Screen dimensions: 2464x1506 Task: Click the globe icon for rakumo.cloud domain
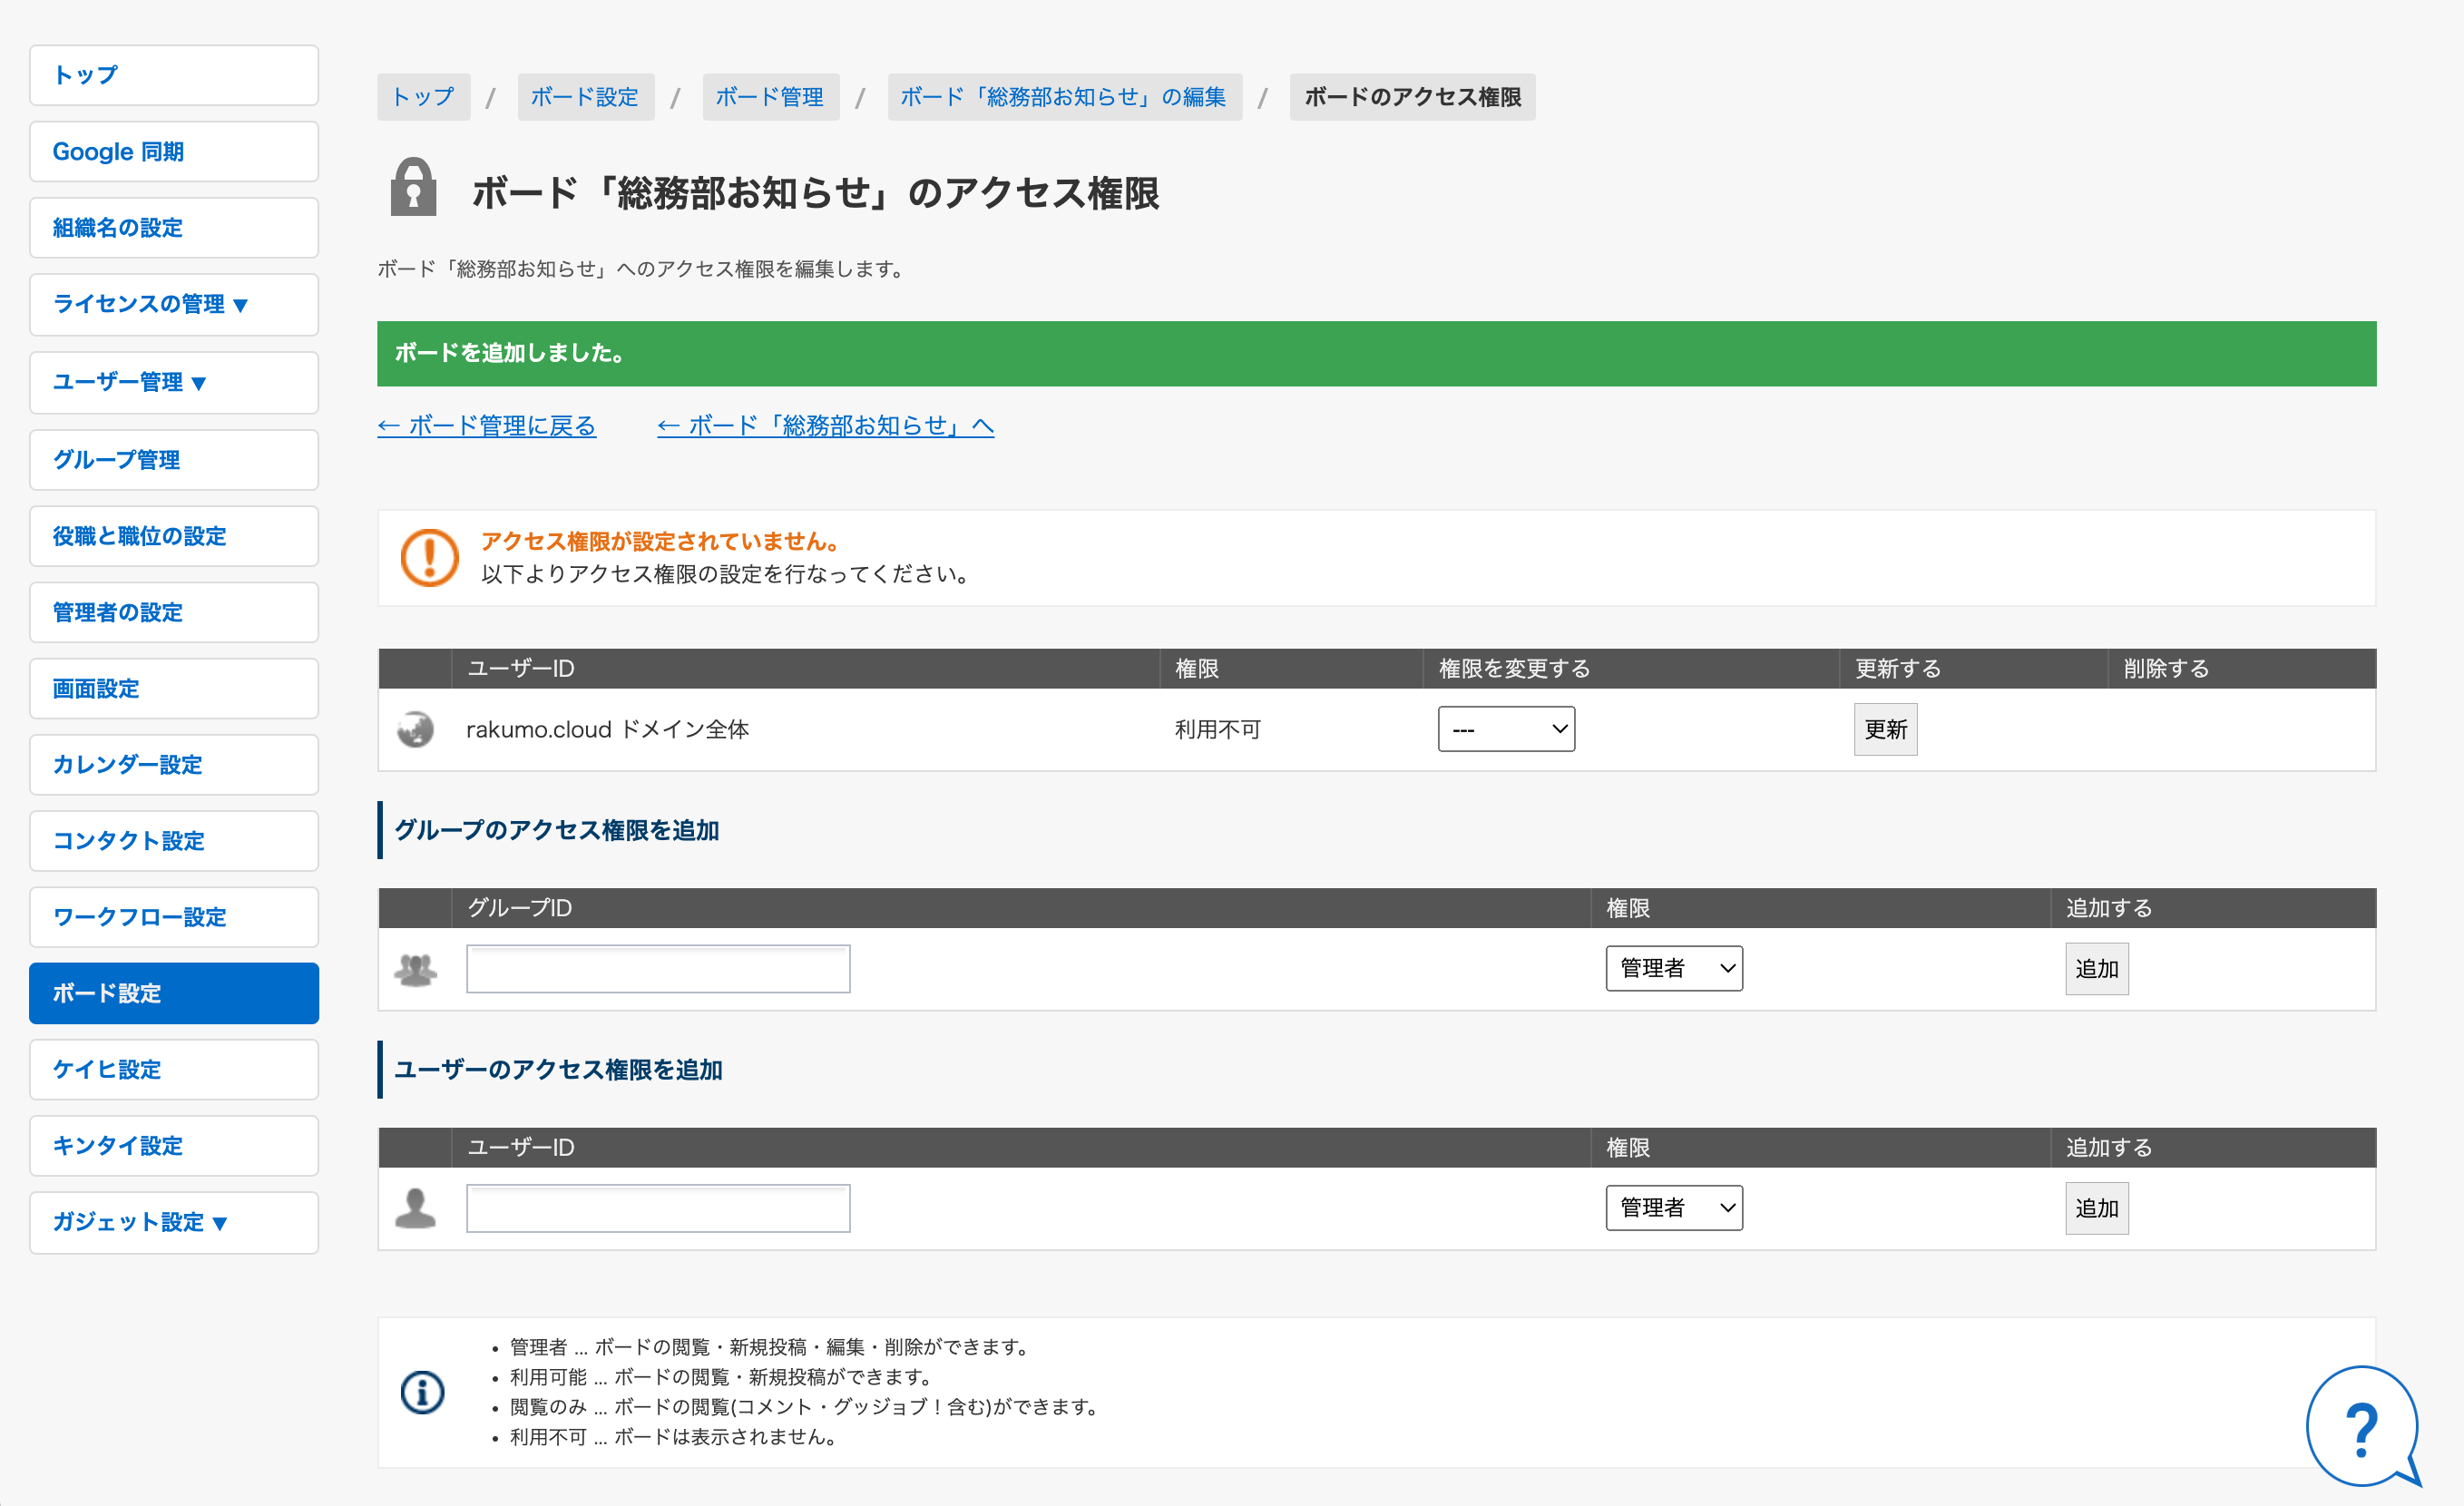pos(415,729)
